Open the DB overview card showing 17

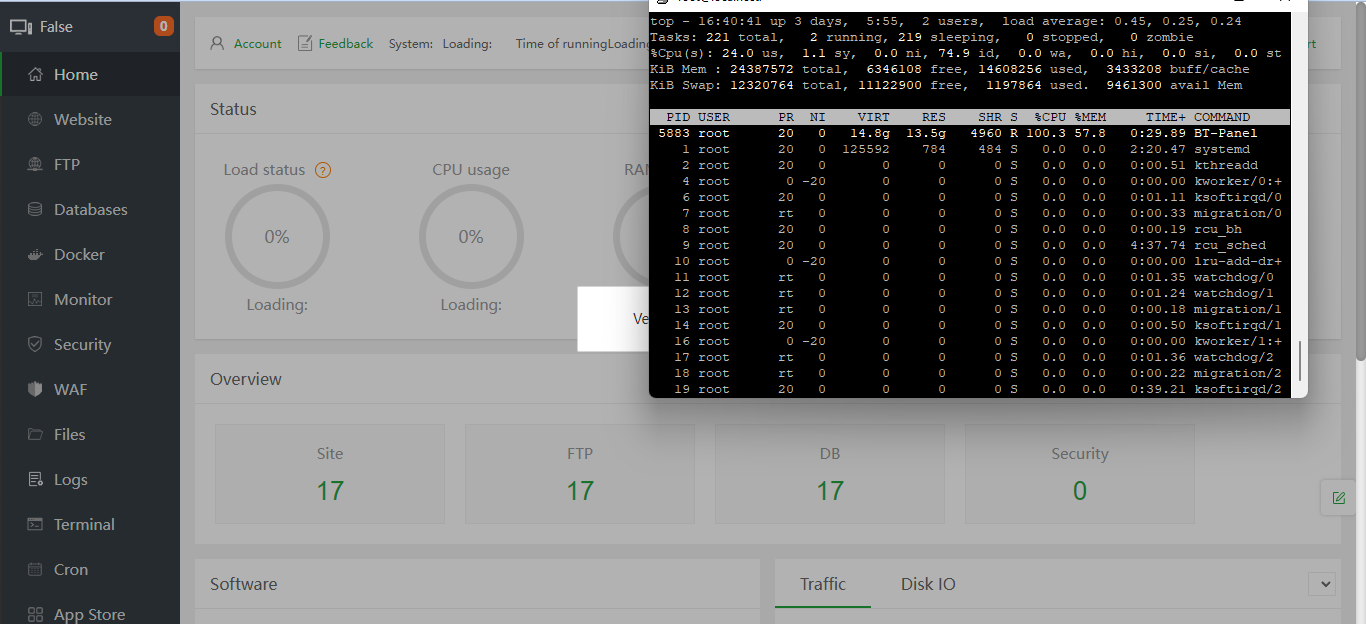click(x=830, y=474)
